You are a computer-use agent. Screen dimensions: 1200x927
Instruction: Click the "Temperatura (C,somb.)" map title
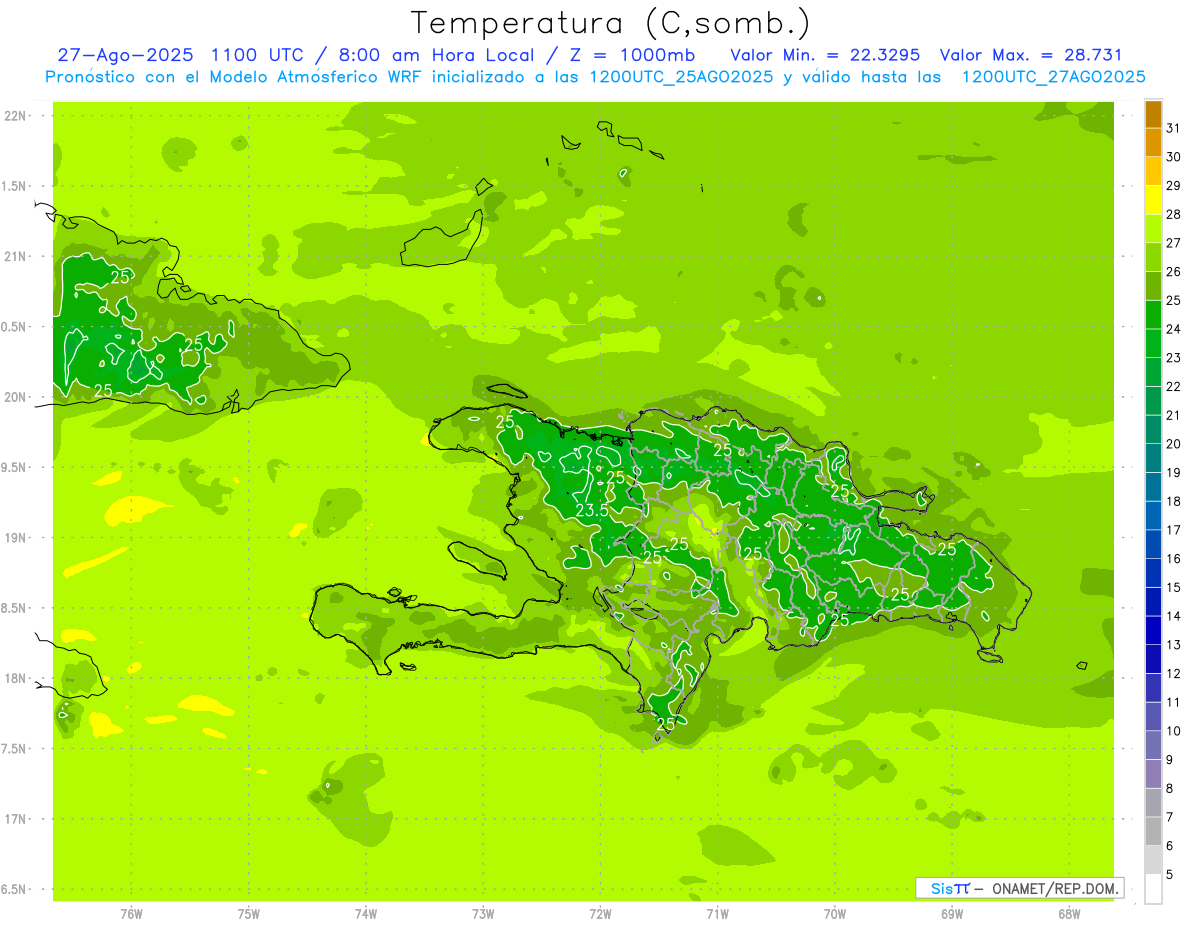611,23
